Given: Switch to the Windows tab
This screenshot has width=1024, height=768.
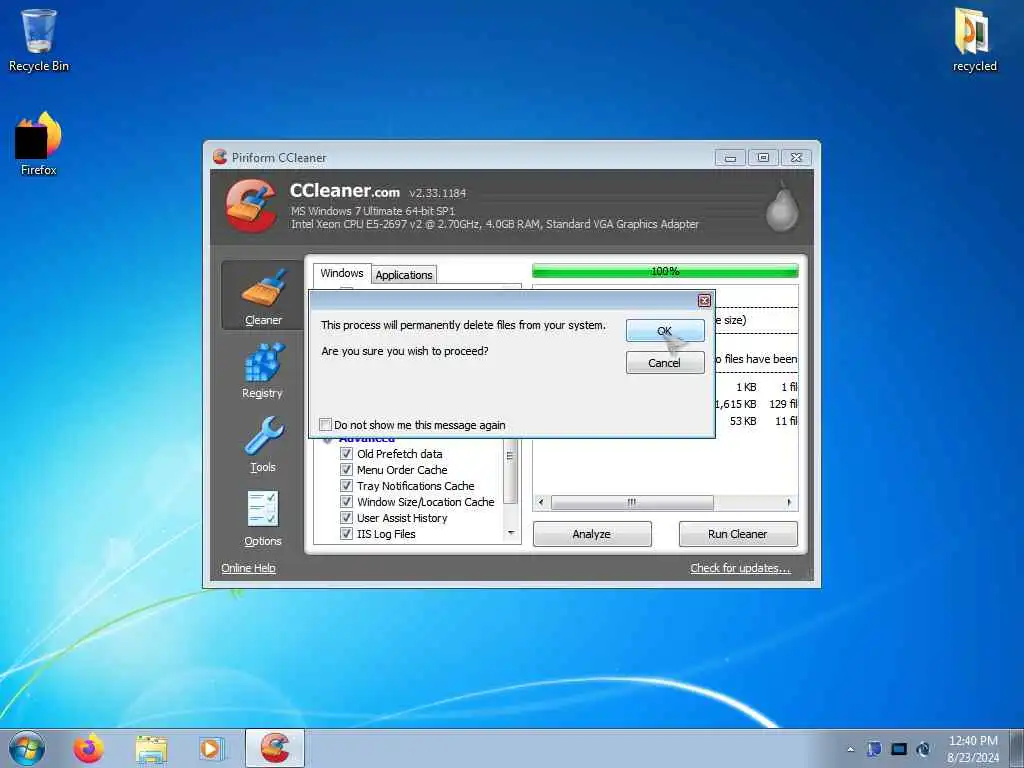Looking at the screenshot, I should point(342,274).
